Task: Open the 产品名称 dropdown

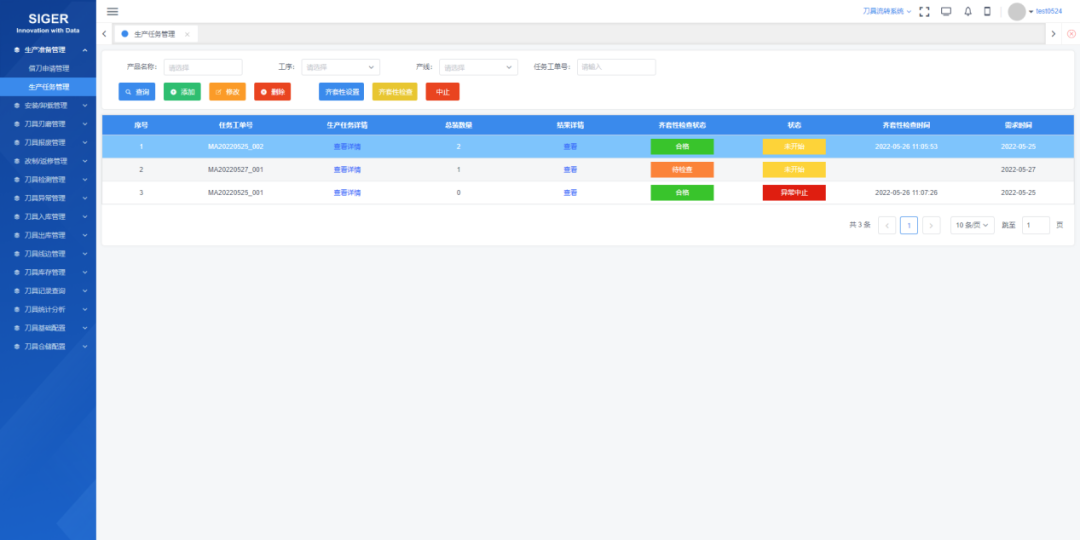Action: coord(203,68)
